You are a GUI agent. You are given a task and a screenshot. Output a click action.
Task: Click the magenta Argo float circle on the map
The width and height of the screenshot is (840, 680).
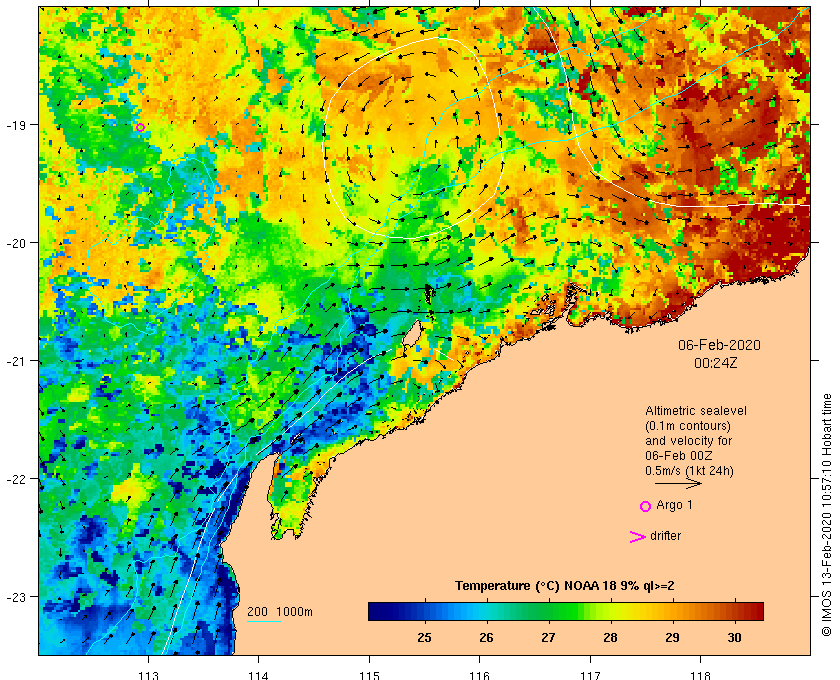[140, 128]
